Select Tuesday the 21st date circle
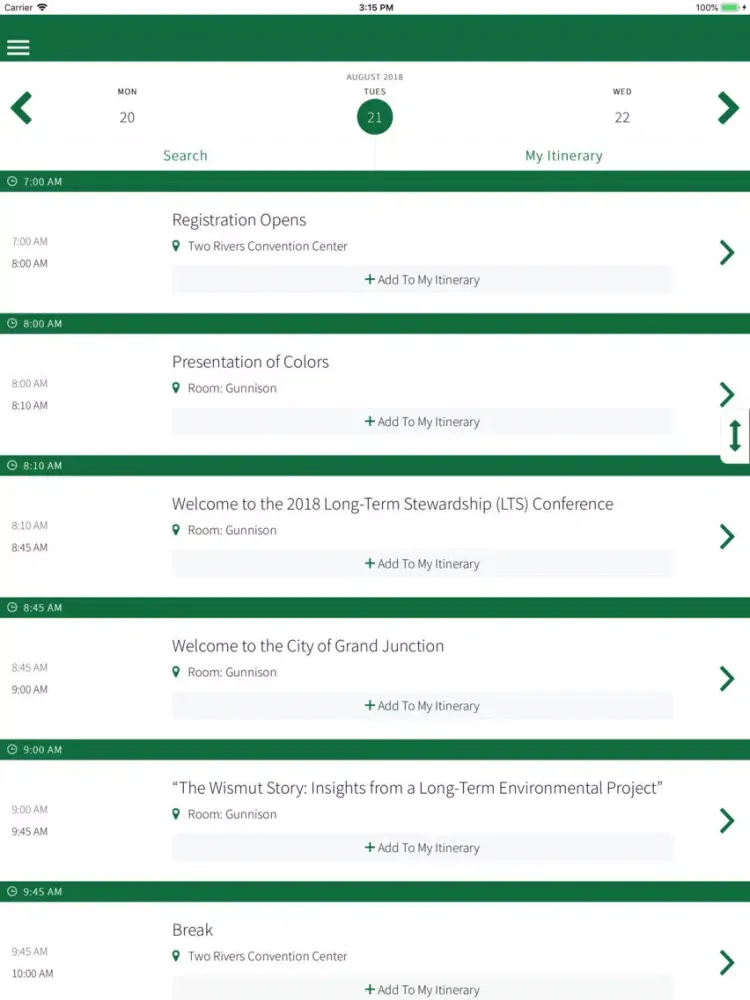 click(375, 116)
